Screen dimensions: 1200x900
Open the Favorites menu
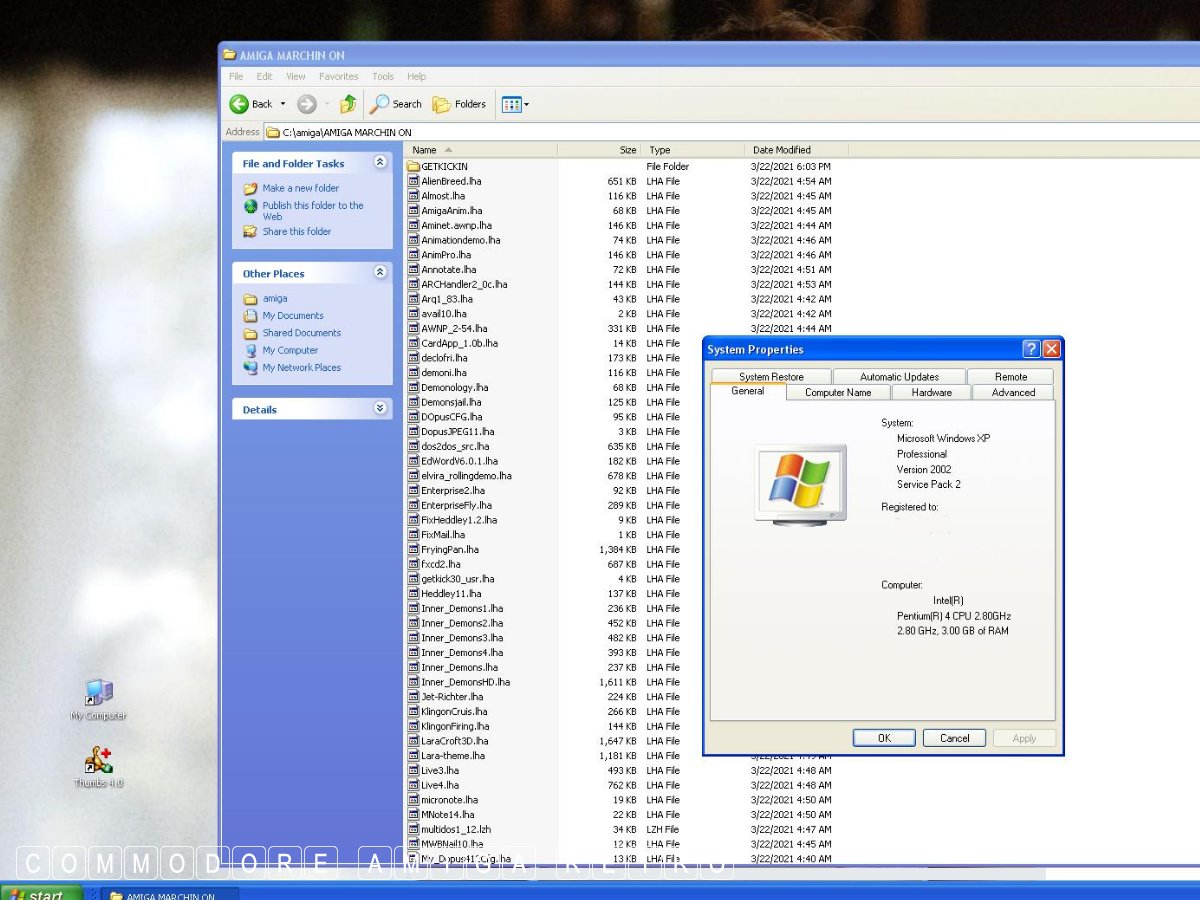pyautogui.click(x=338, y=76)
